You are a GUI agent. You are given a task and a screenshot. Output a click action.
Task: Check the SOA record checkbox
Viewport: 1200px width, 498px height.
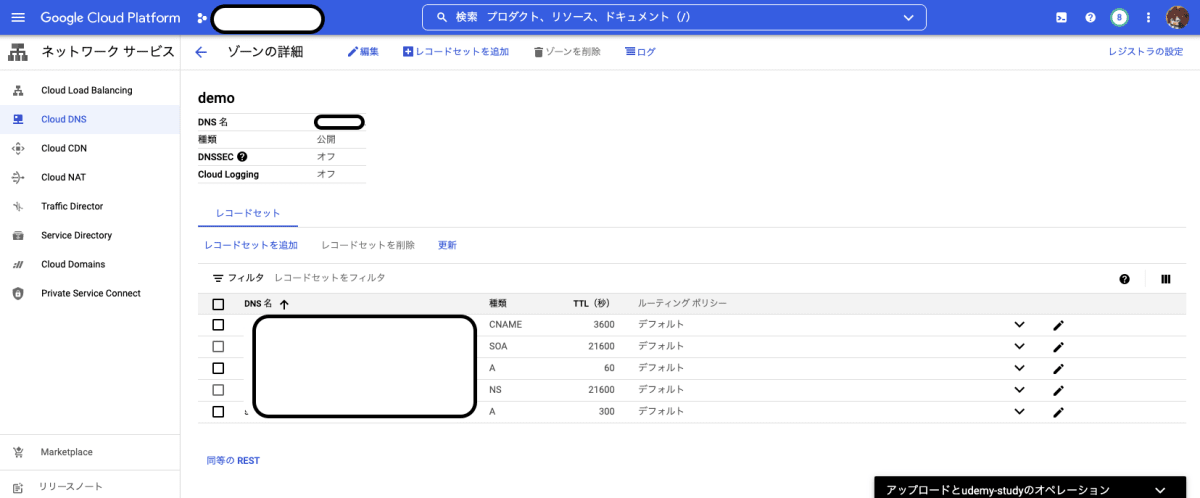218,347
